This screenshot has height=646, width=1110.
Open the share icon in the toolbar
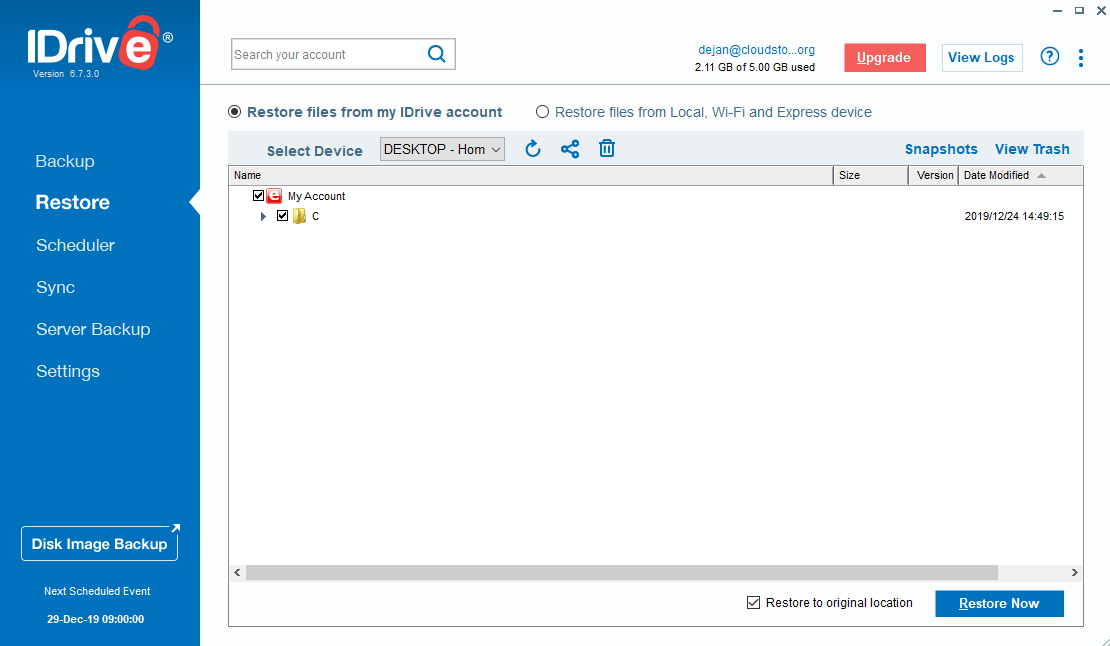(x=570, y=148)
